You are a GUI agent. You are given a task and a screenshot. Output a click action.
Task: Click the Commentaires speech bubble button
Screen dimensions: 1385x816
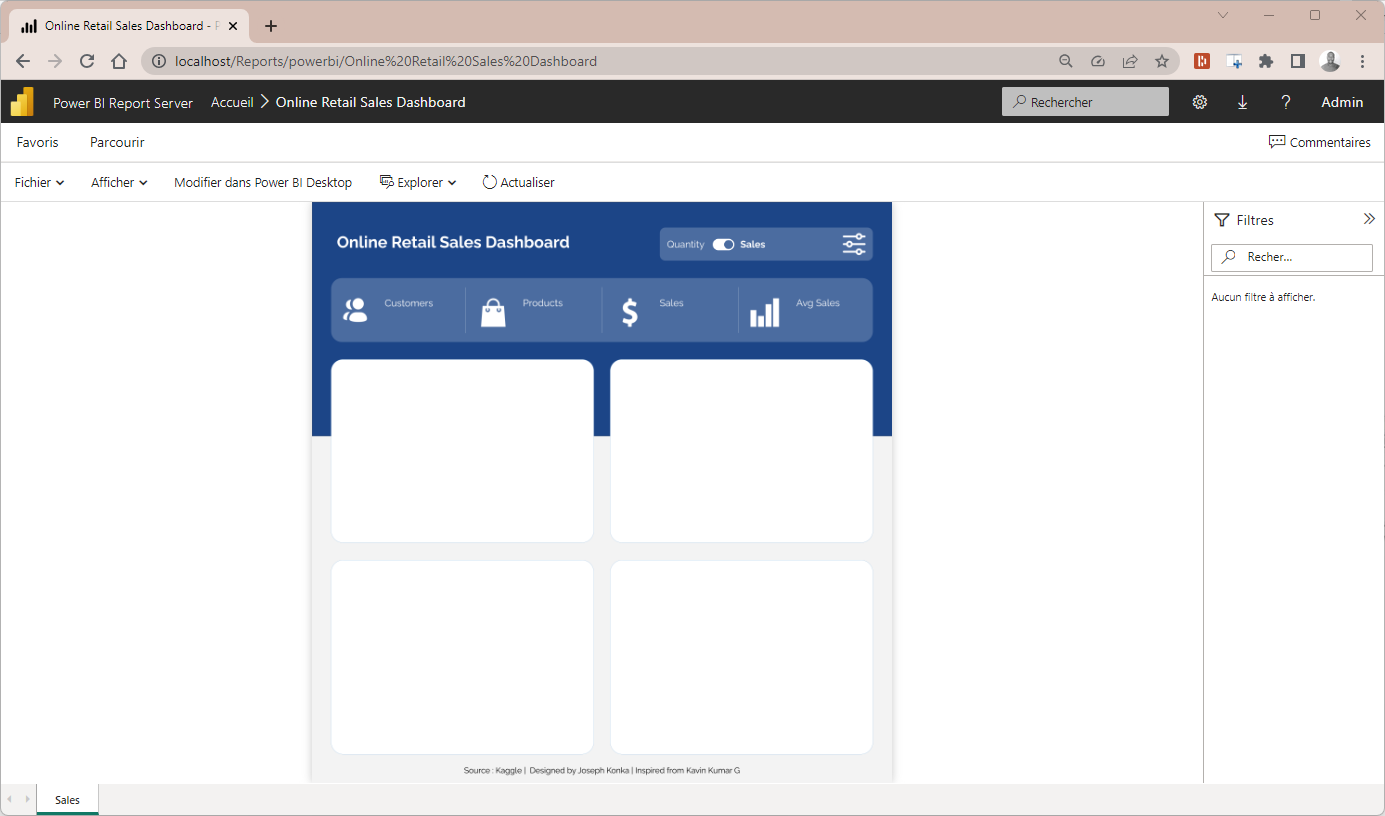point(1319,142)
